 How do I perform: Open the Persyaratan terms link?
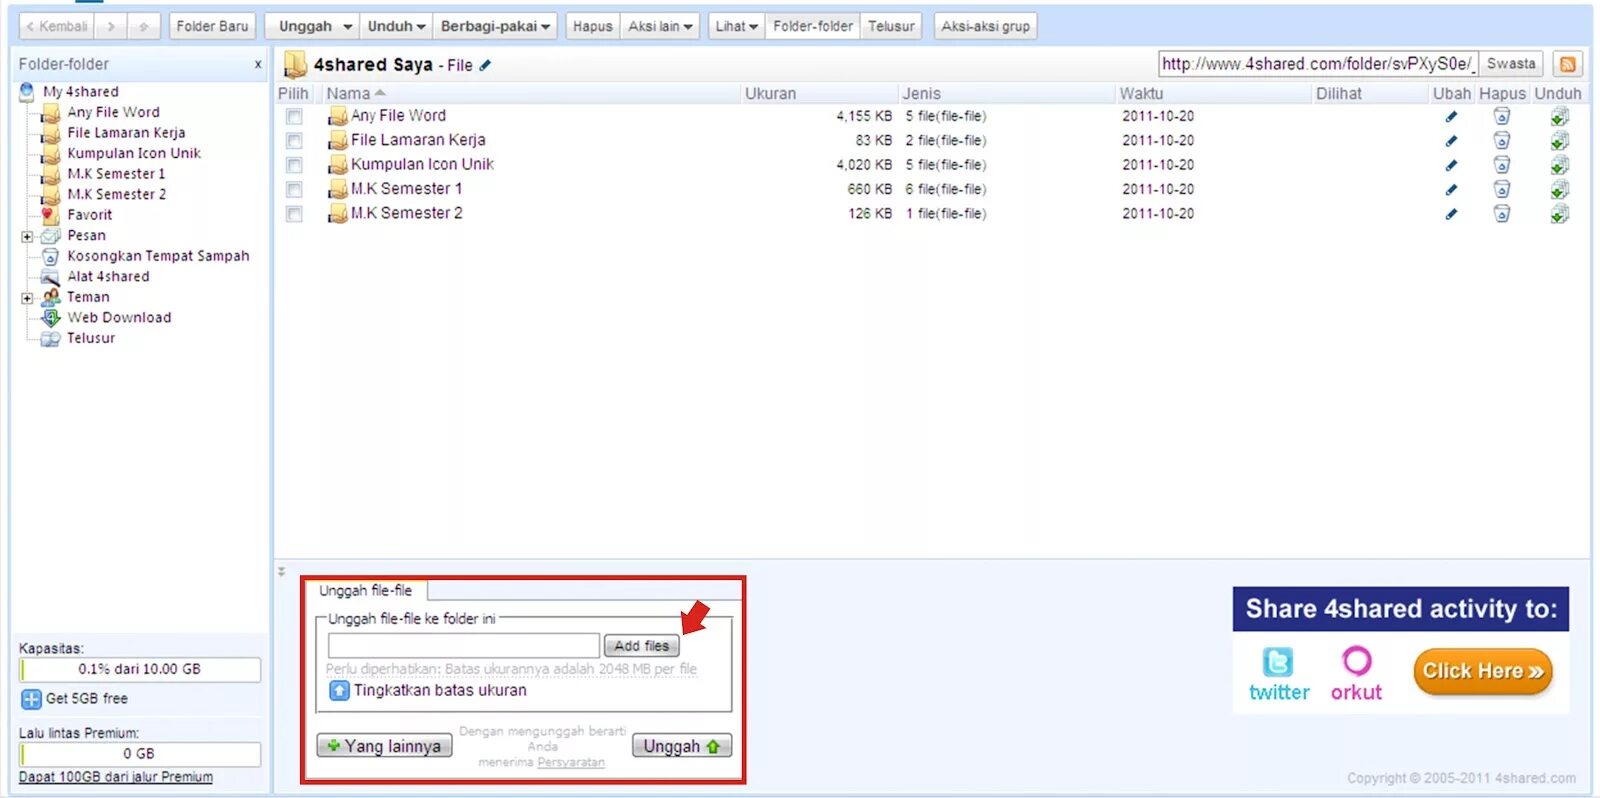(x=570, y=762)
